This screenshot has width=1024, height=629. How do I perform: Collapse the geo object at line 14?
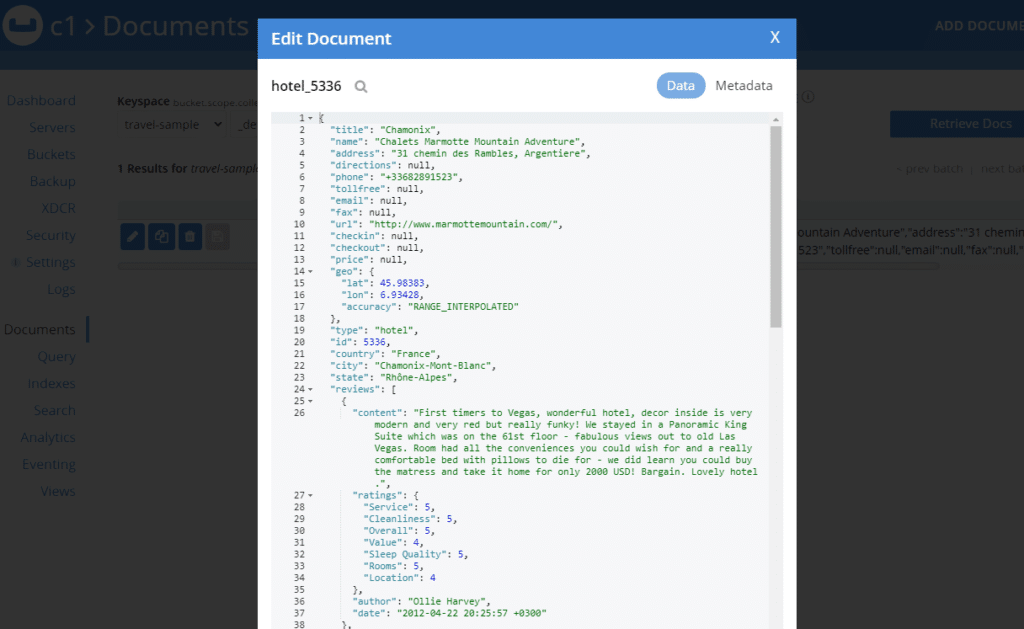click(310, 271)
